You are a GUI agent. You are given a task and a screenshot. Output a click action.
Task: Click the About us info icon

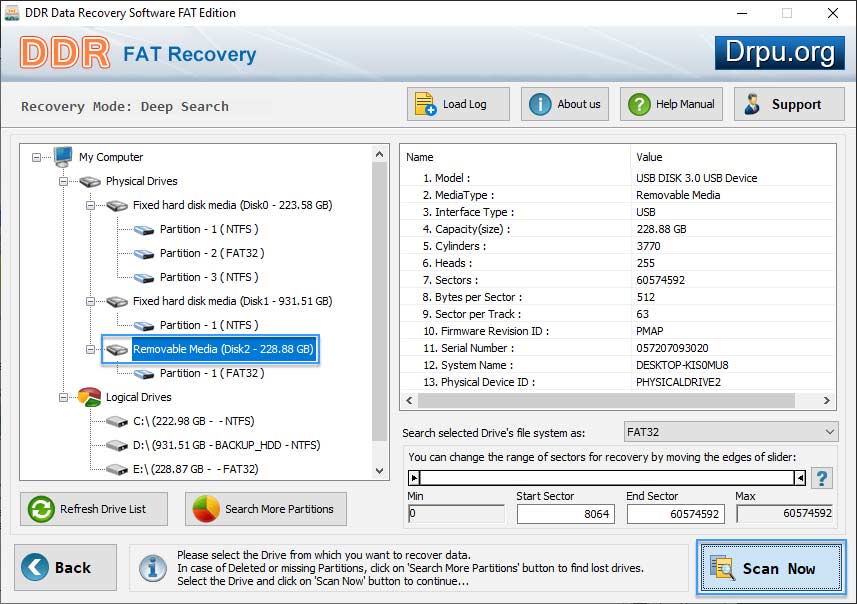540,104
